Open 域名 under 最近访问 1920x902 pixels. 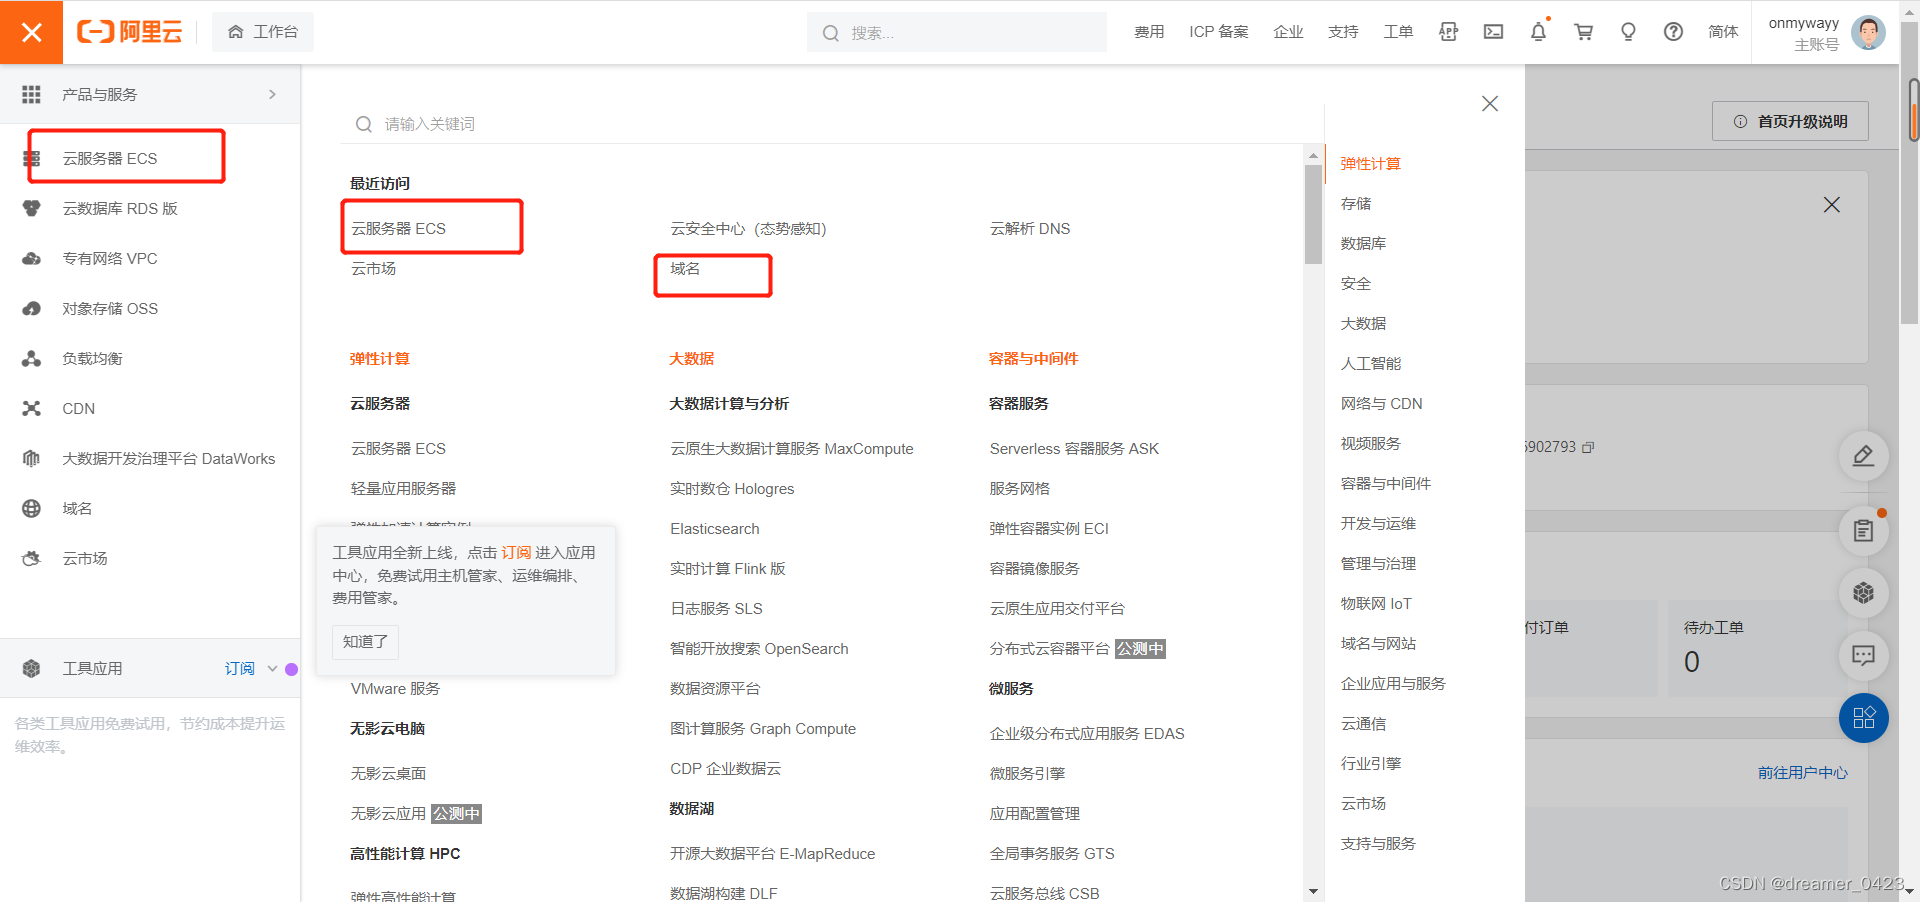pyautogui.click(x=685, y=268)
